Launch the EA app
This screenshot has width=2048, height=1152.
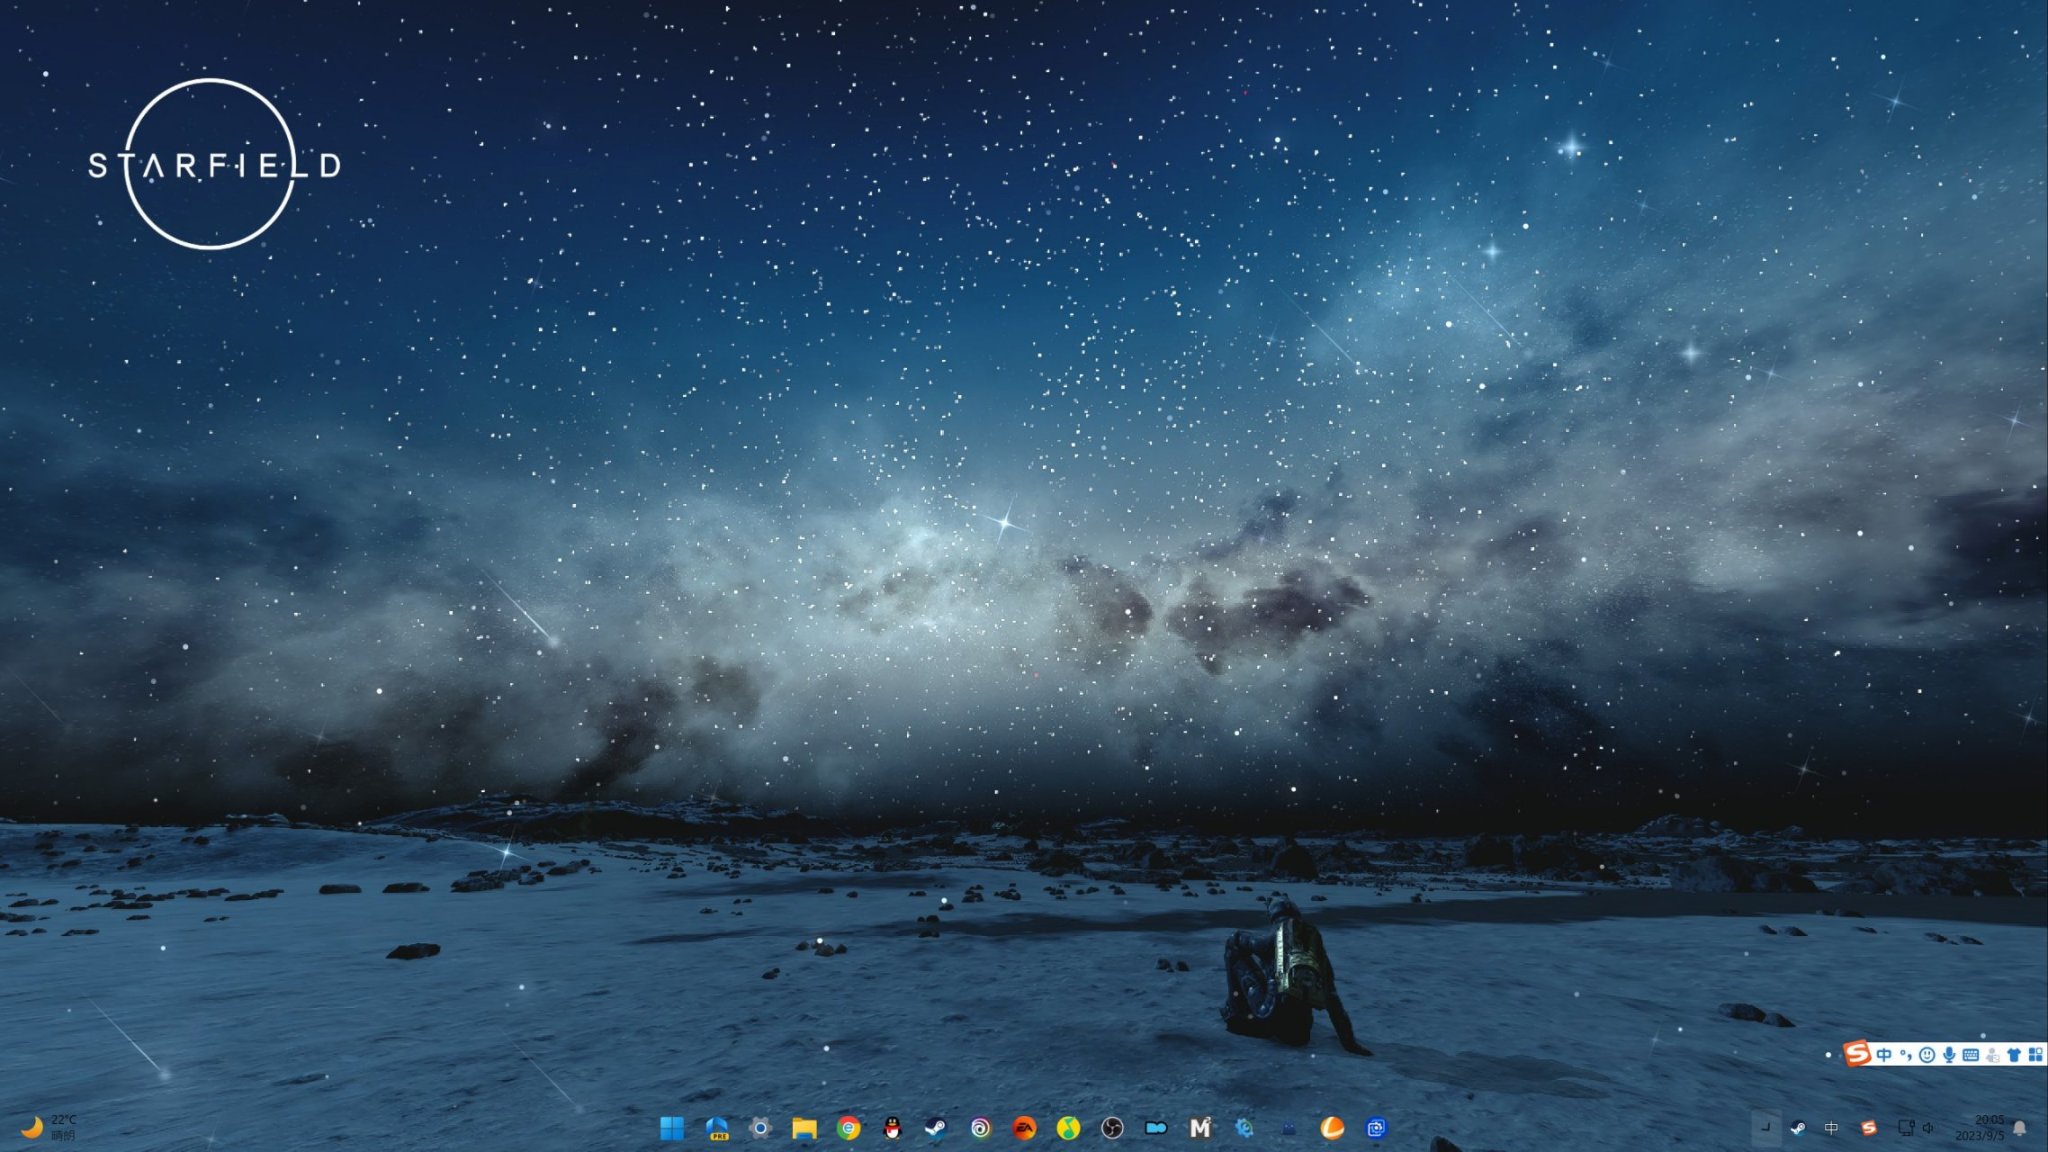point(1024,1128)
